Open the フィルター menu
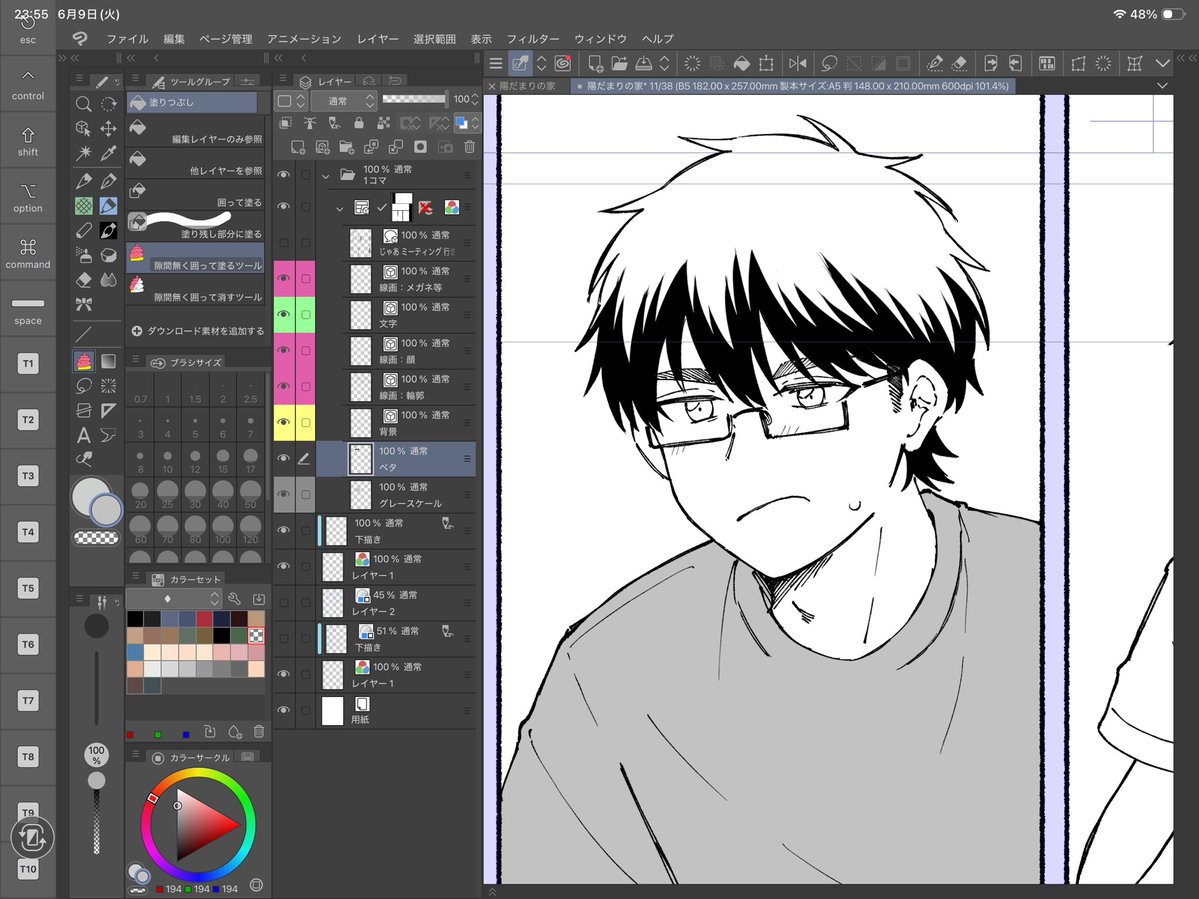 (x=532, y=39)
